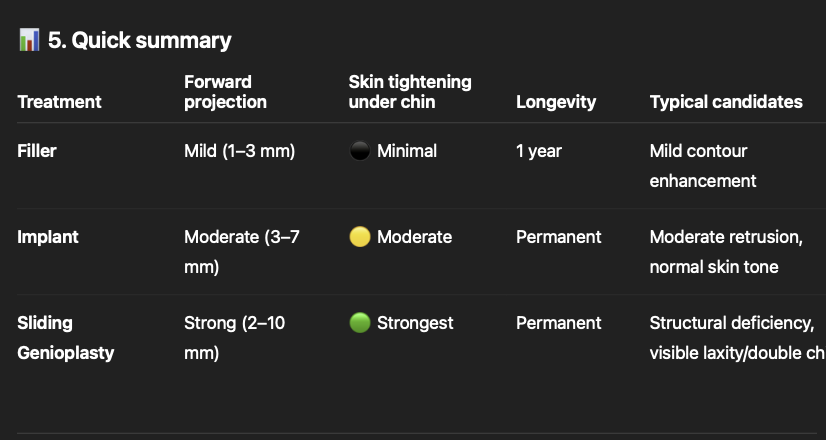Select the Filler row label
This screenshot has height=440, width=826.
(37, 151)
